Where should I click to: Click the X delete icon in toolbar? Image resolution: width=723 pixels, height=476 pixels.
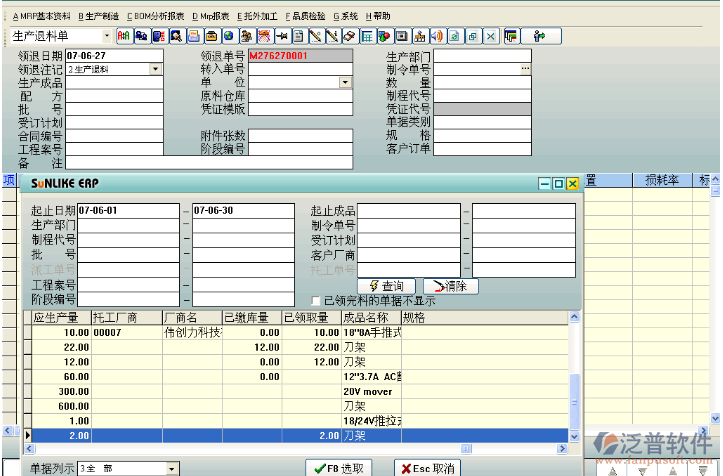pos(489,36)
